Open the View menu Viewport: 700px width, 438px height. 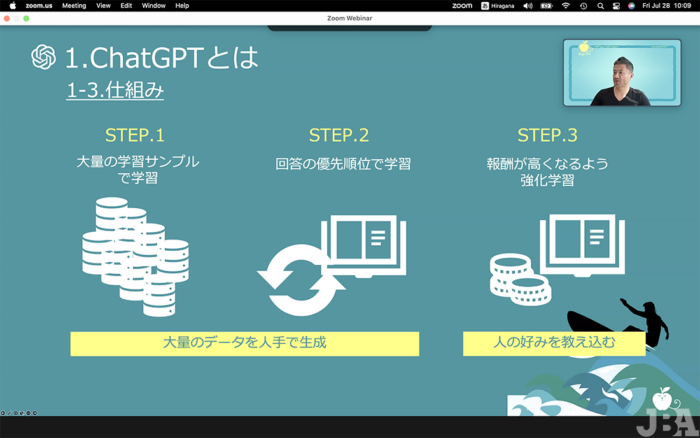pos(103,6)
